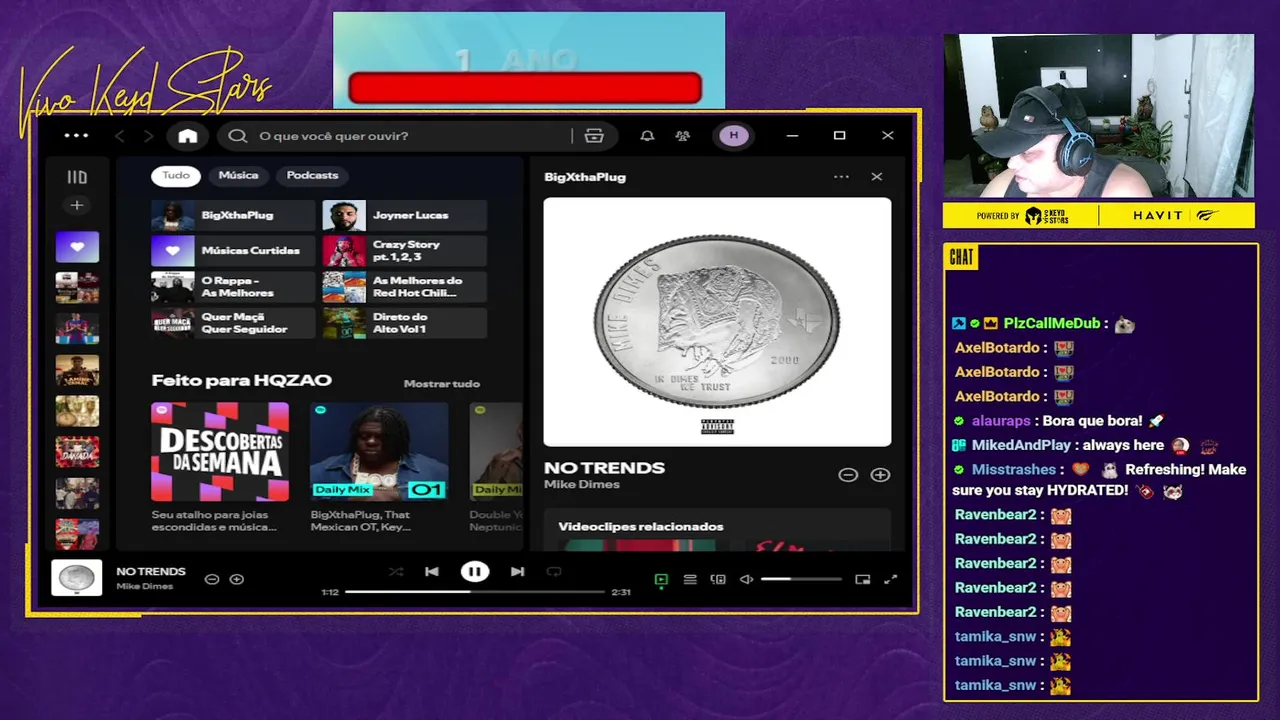Close the Now Playing side panel

click(x=877, y=177)
